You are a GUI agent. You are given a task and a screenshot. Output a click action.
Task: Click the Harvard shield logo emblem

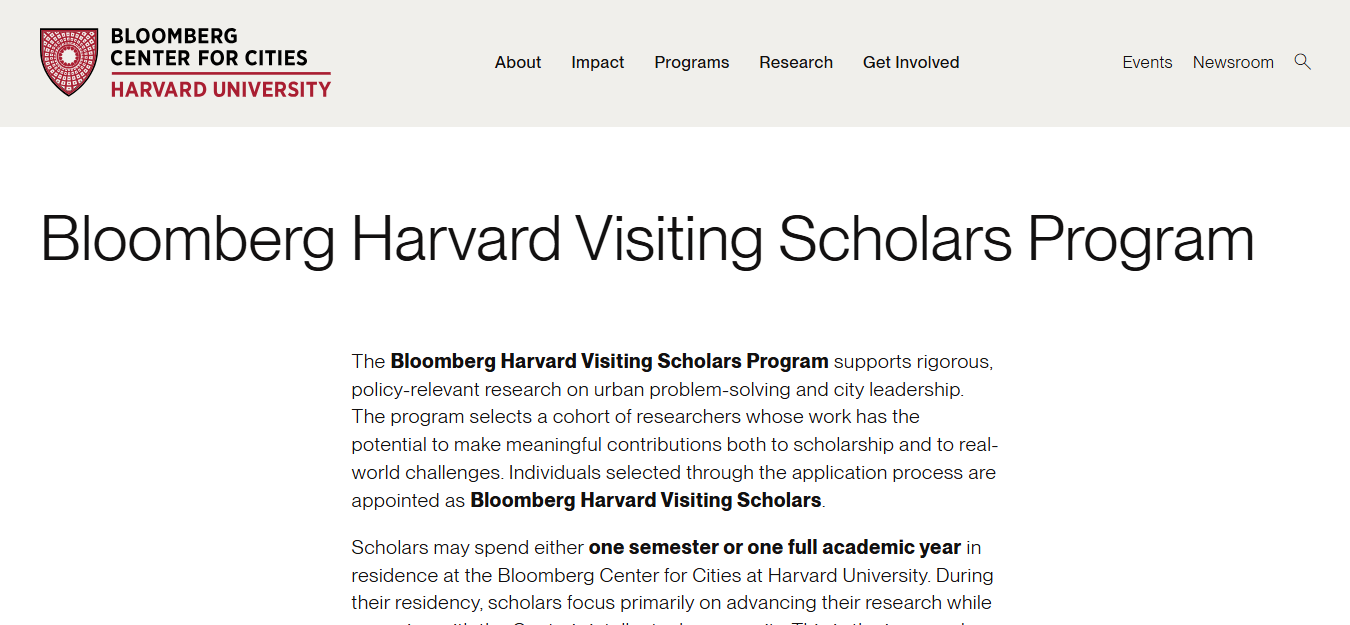tap(69, 62)
